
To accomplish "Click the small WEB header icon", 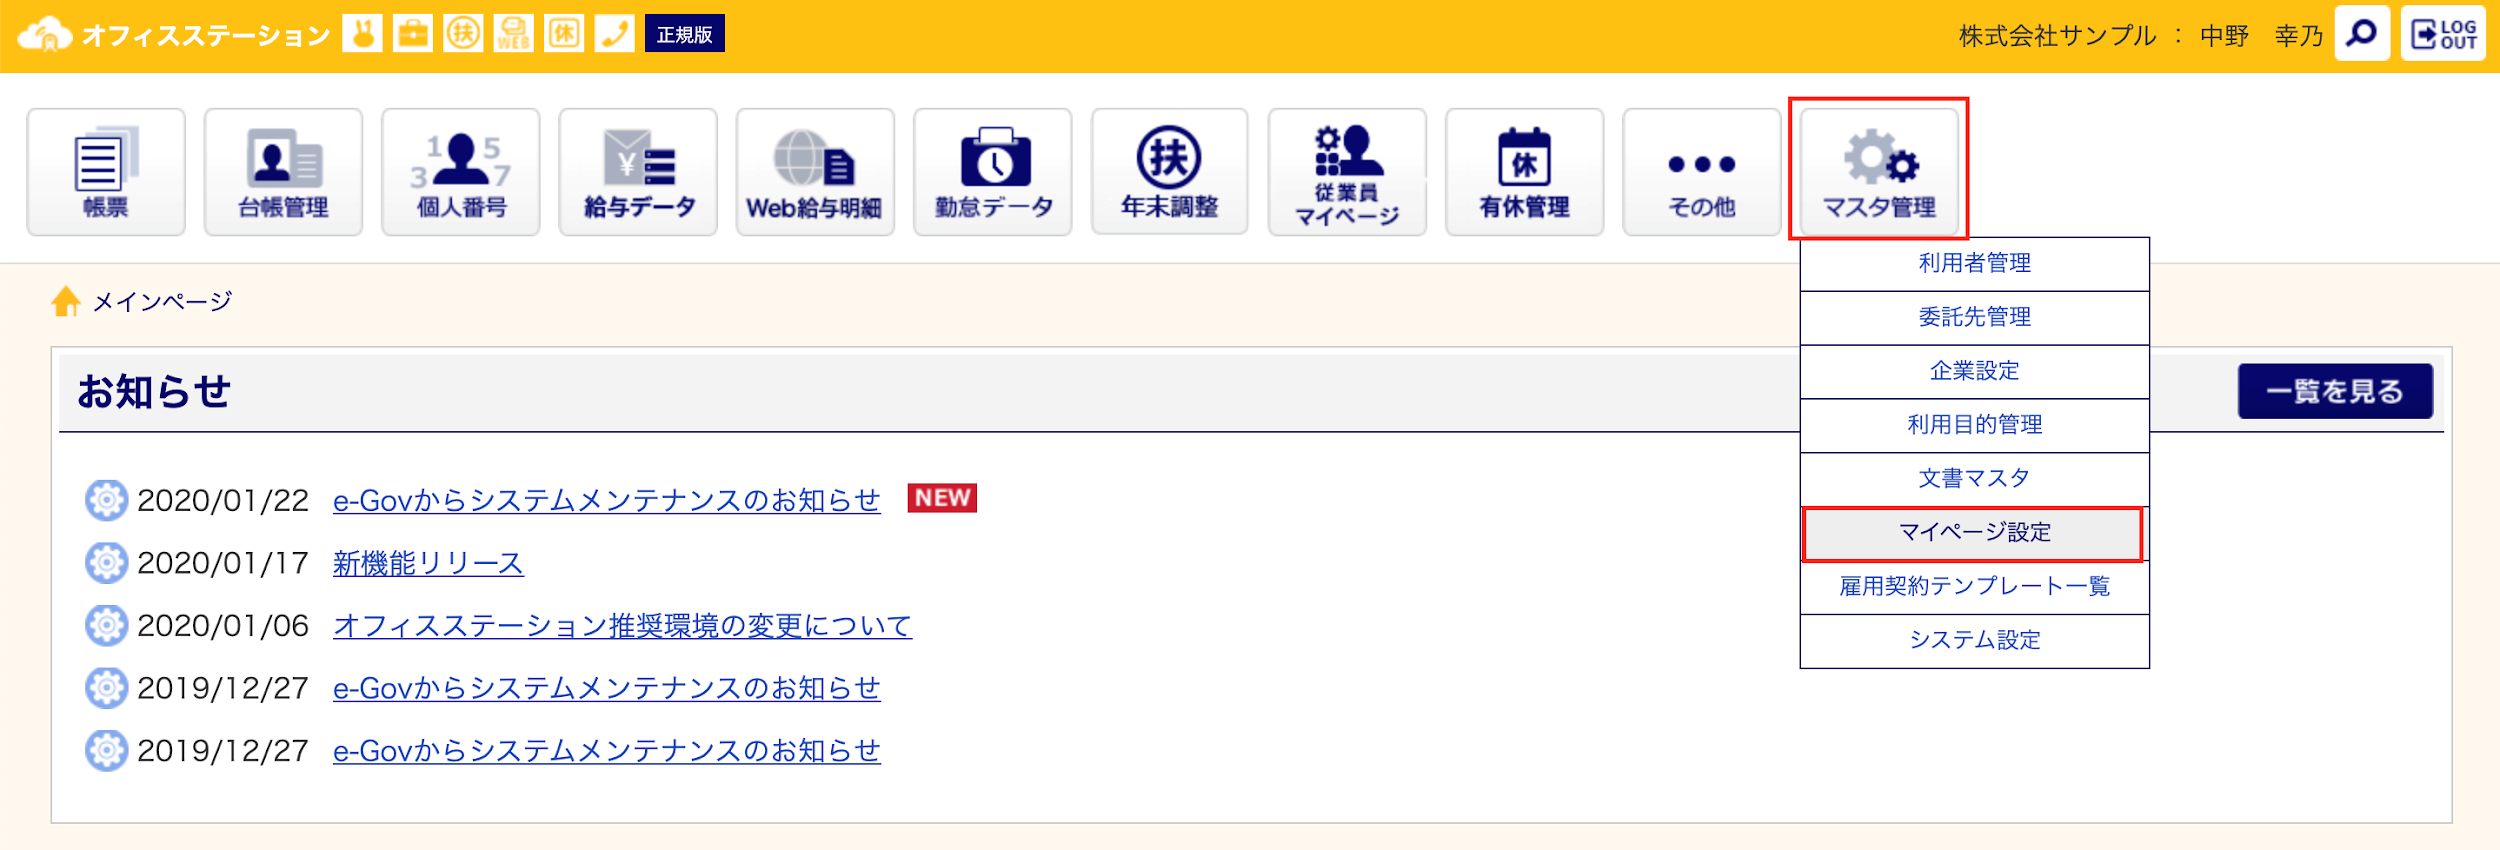I will pos(513,33).
